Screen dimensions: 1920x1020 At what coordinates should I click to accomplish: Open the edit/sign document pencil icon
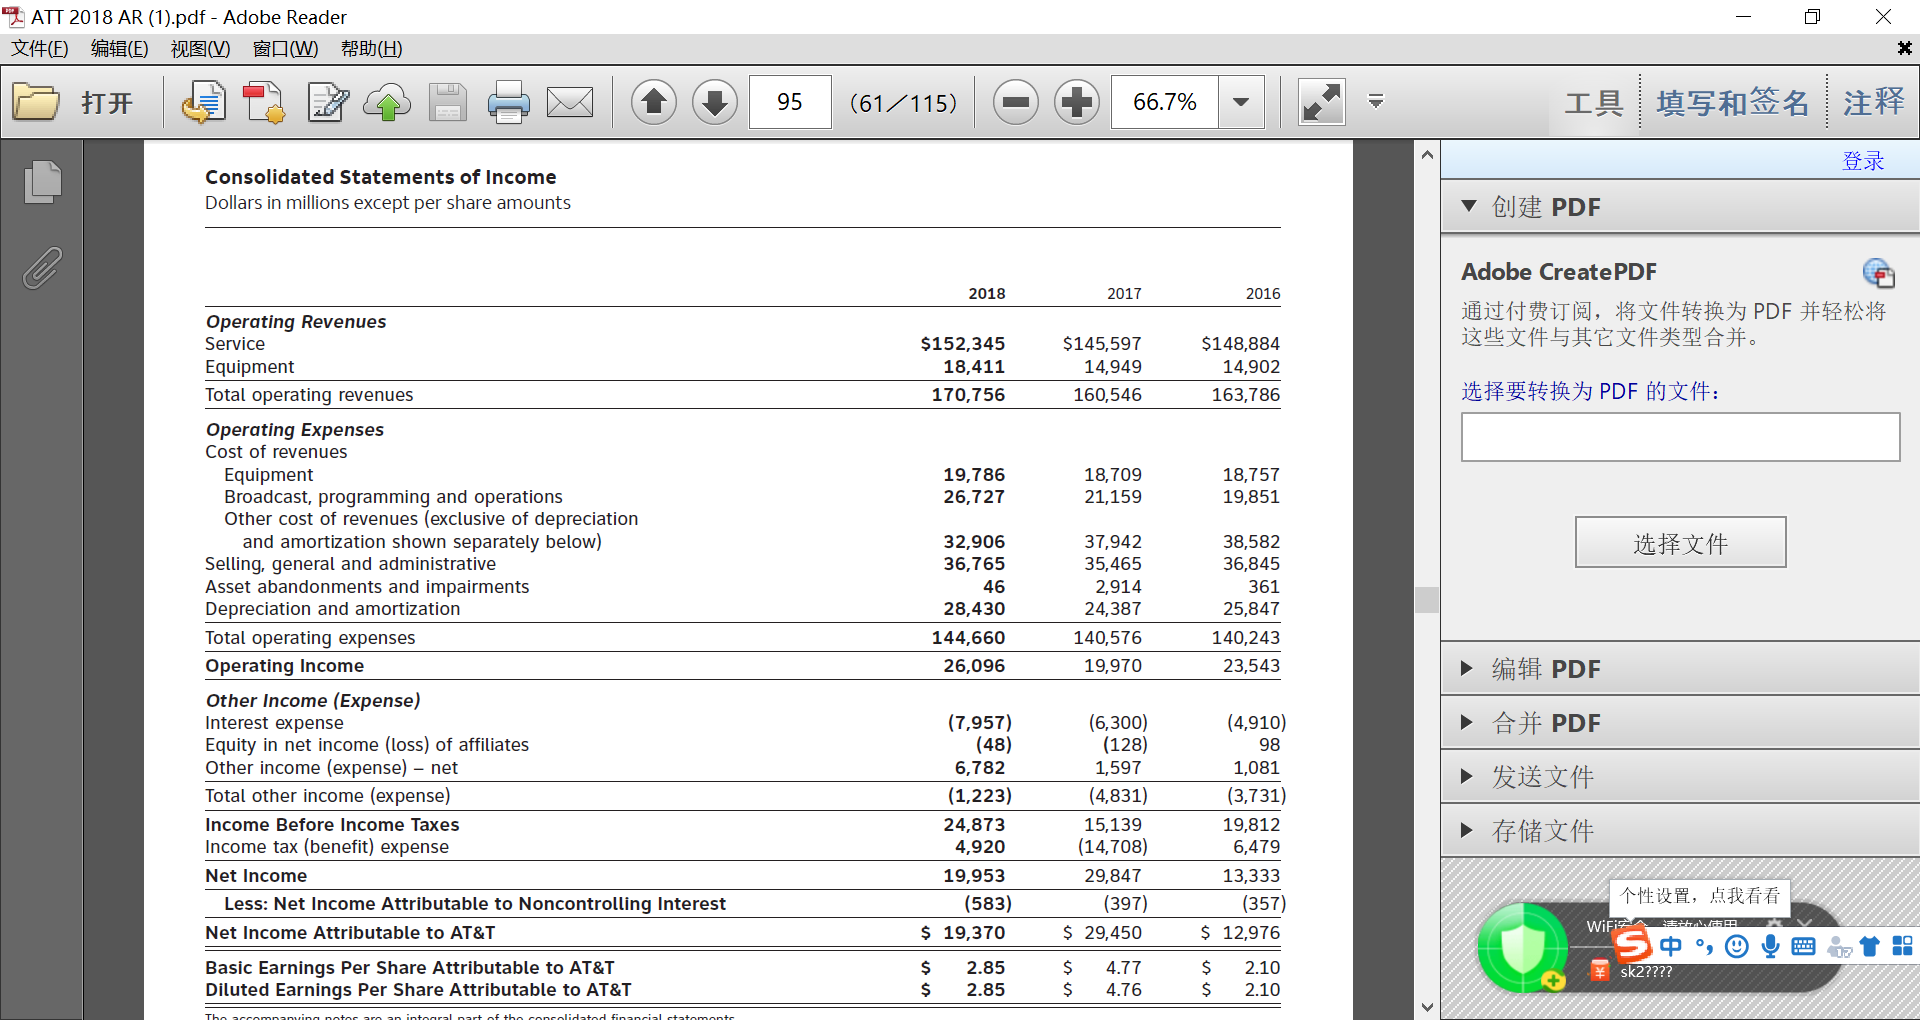click(x=327, y=102)
